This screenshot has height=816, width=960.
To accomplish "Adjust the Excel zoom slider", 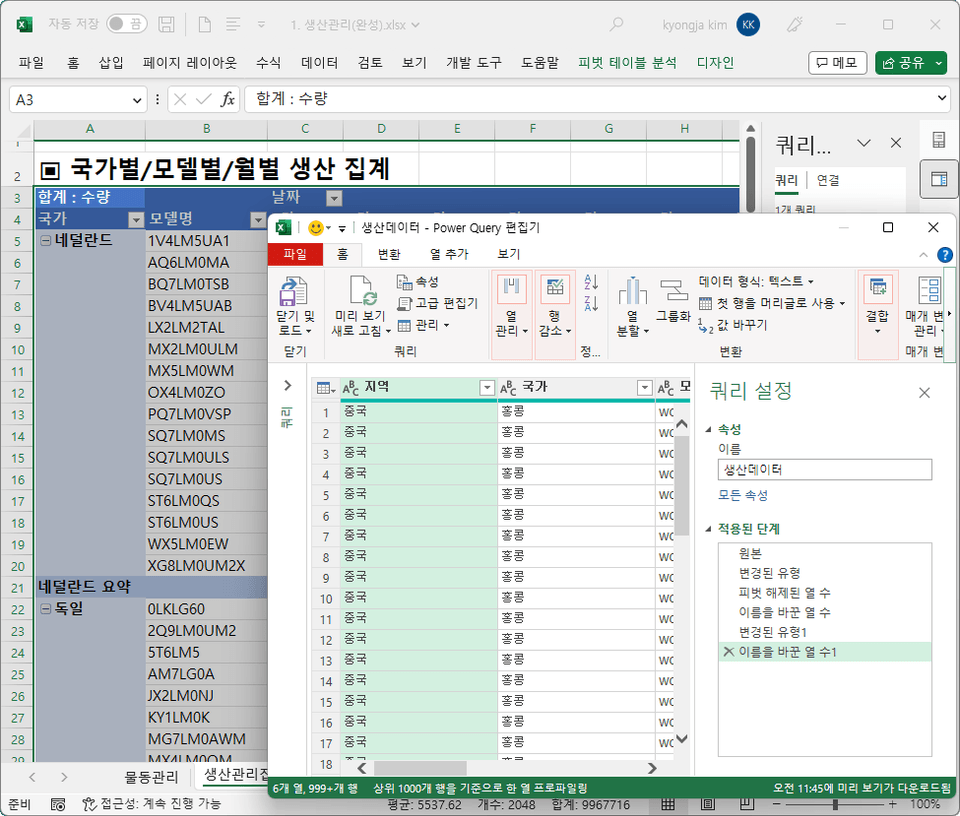I will click(834, 804).
